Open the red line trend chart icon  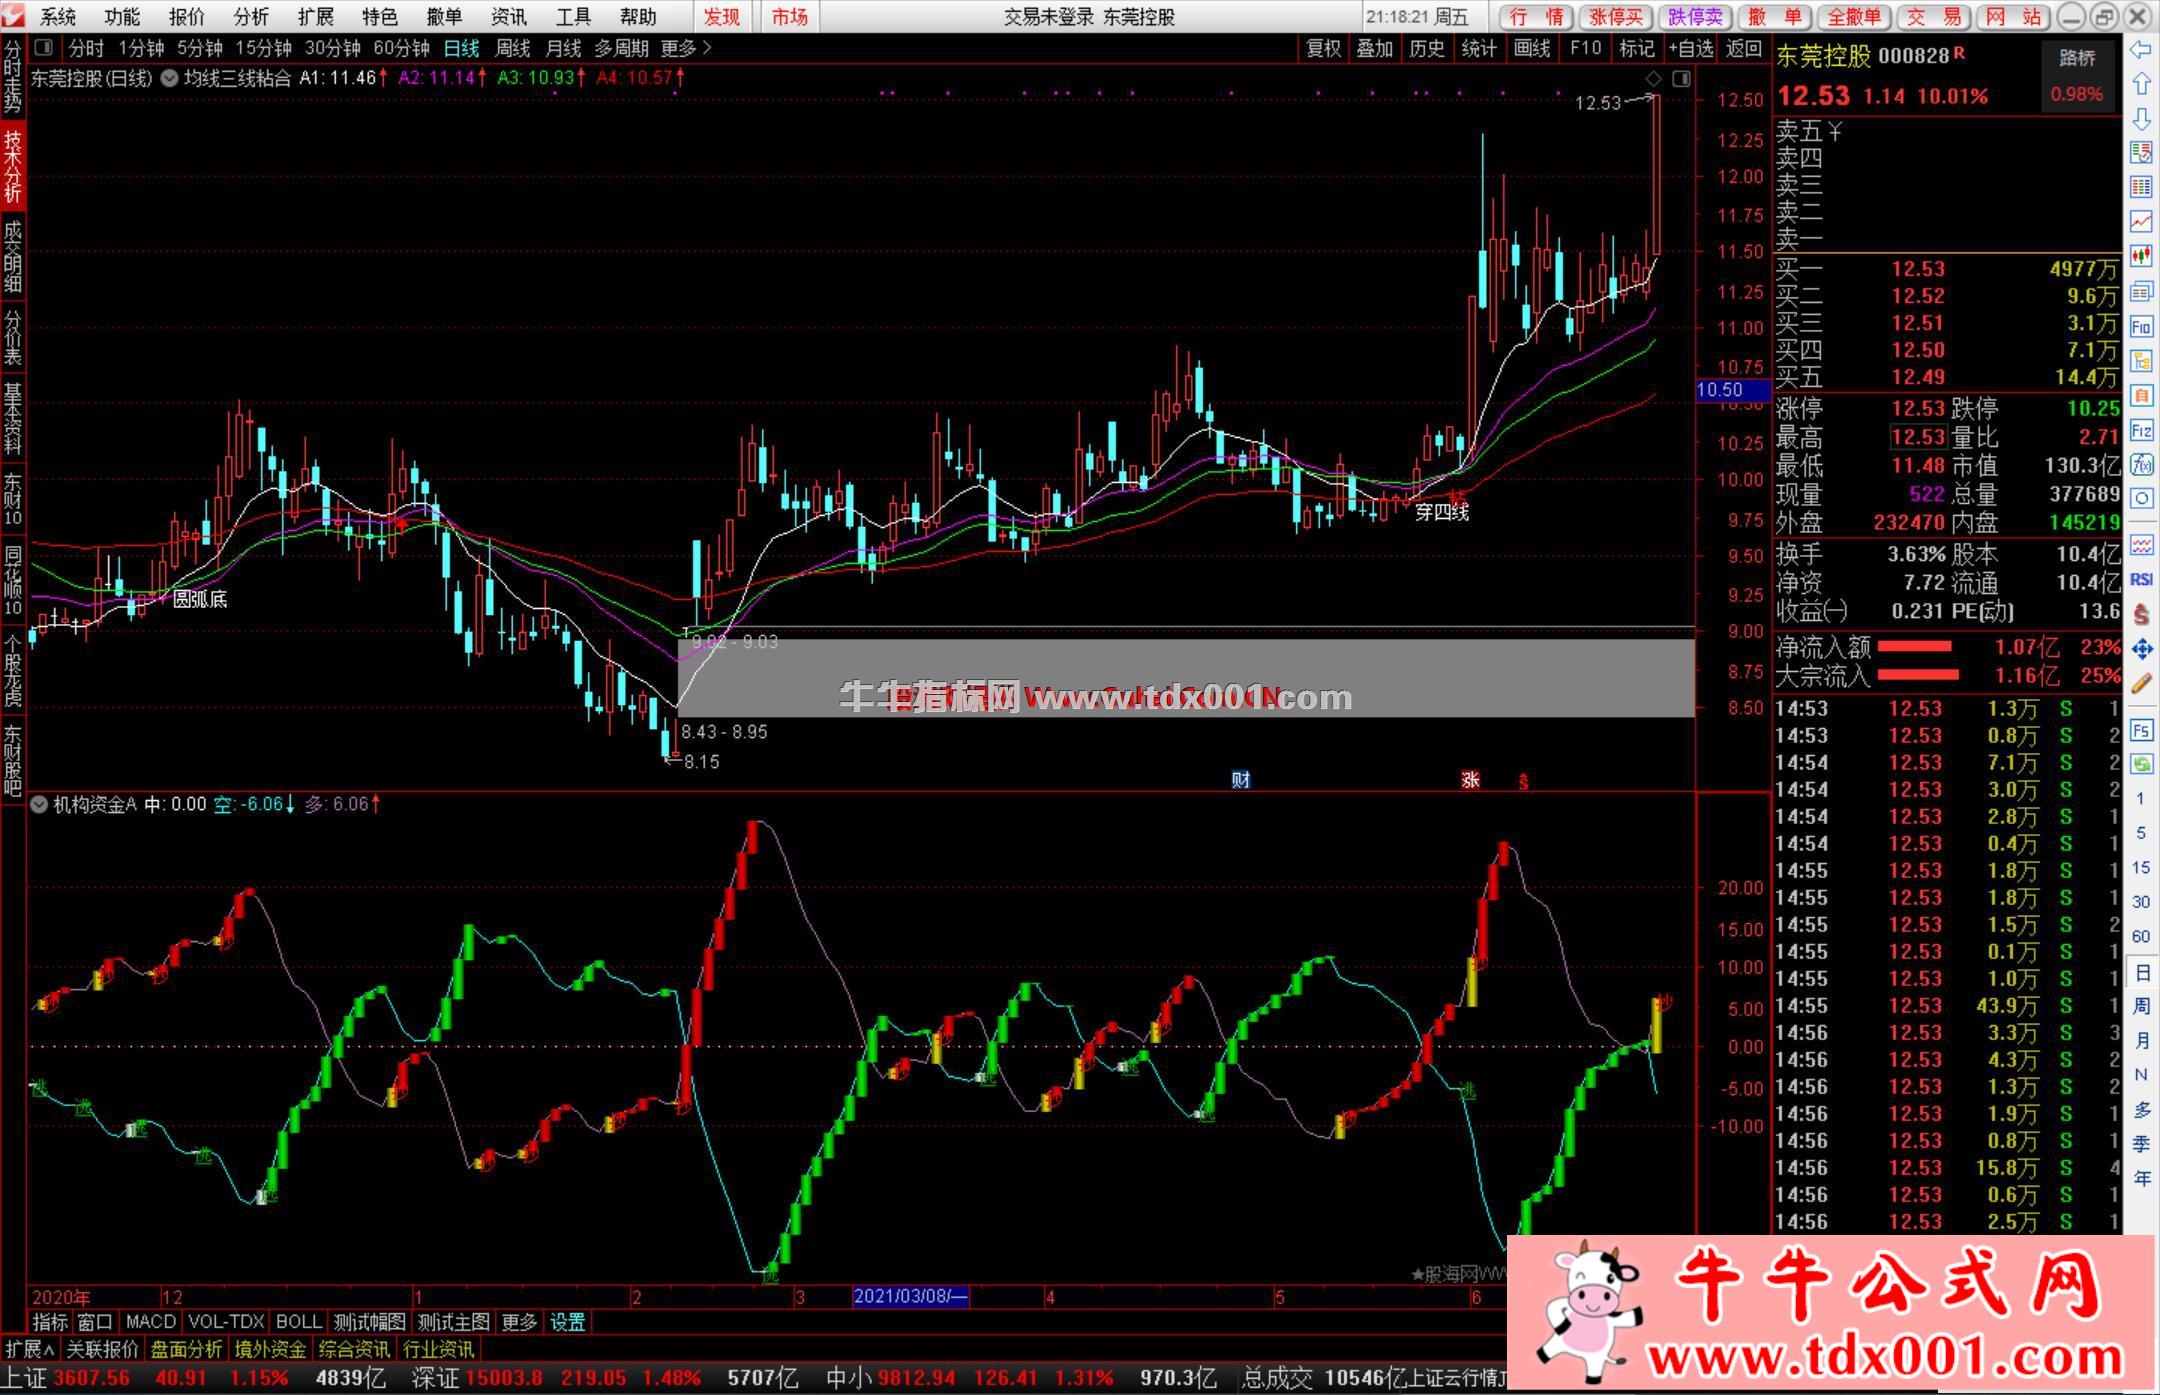click(2141, 222)
